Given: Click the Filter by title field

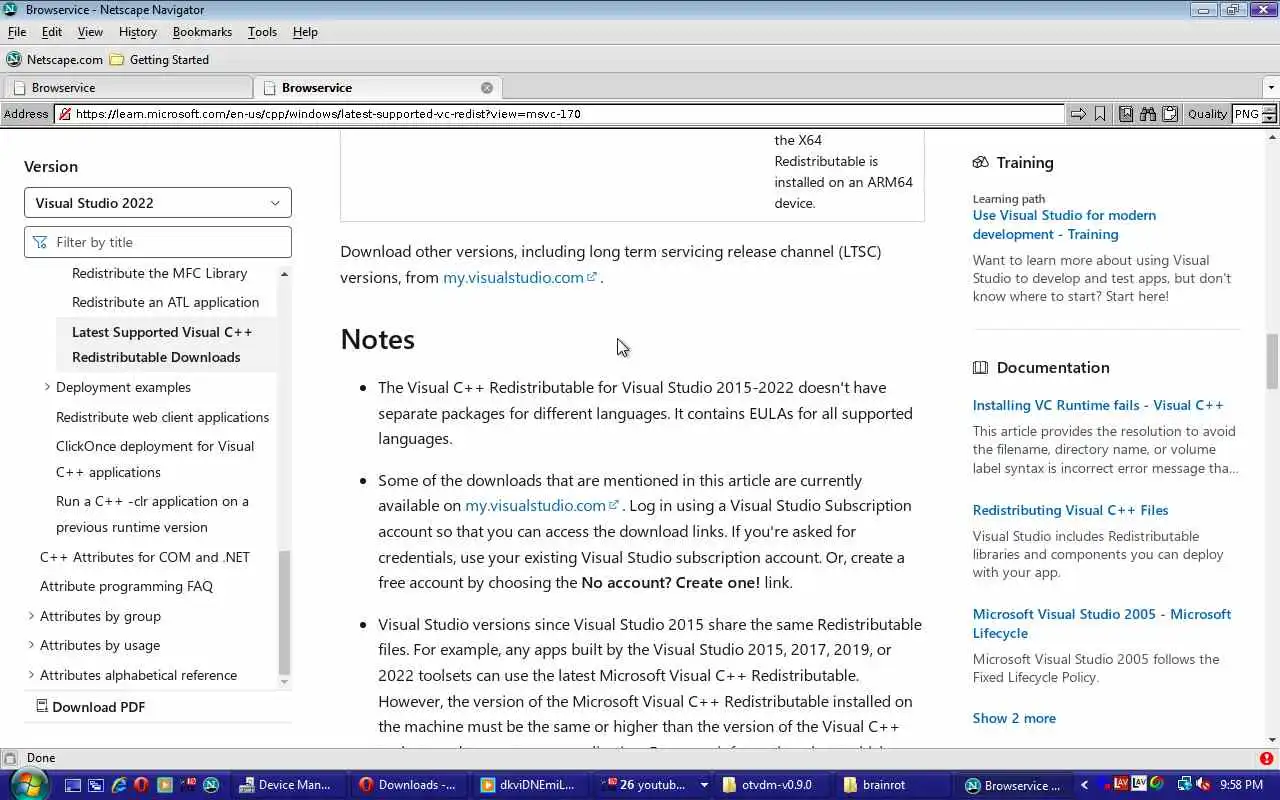Looking at the screenshot, I should (158, 242).
